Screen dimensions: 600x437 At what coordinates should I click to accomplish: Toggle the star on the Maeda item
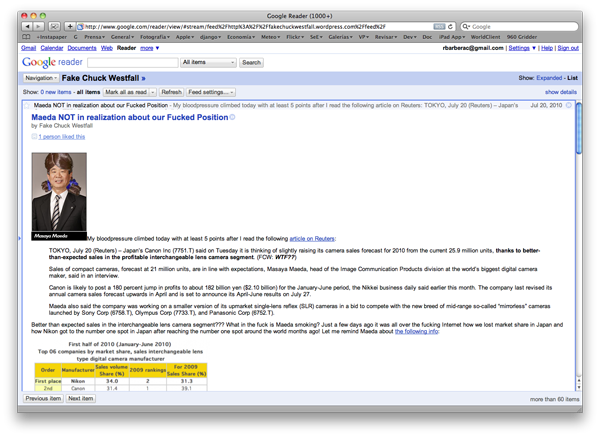pos(27,105)
